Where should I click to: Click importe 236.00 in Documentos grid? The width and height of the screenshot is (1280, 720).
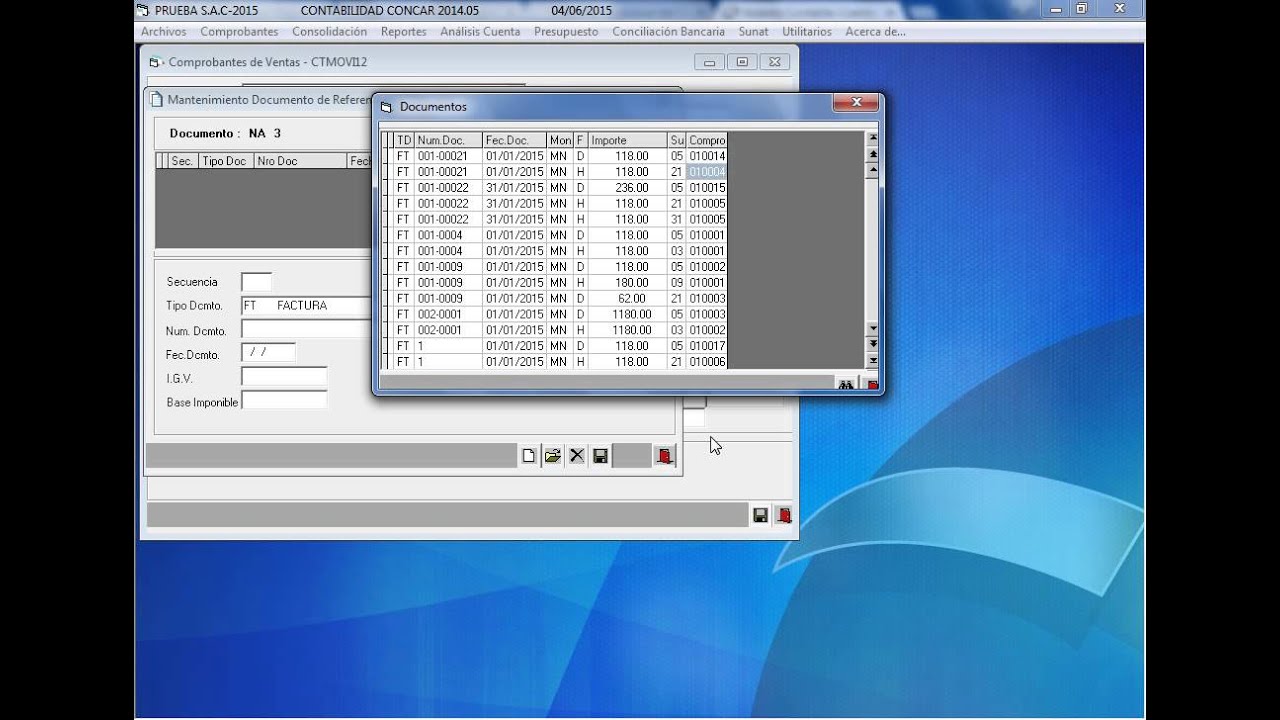(x=627, y=188)
